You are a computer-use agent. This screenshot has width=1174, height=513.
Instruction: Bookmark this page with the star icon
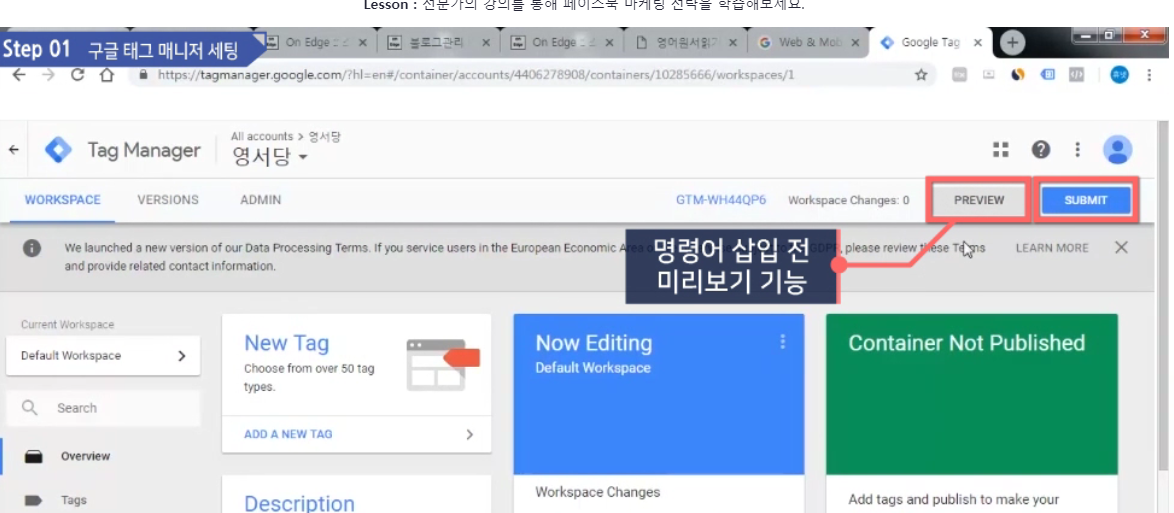tap(921, 75)
